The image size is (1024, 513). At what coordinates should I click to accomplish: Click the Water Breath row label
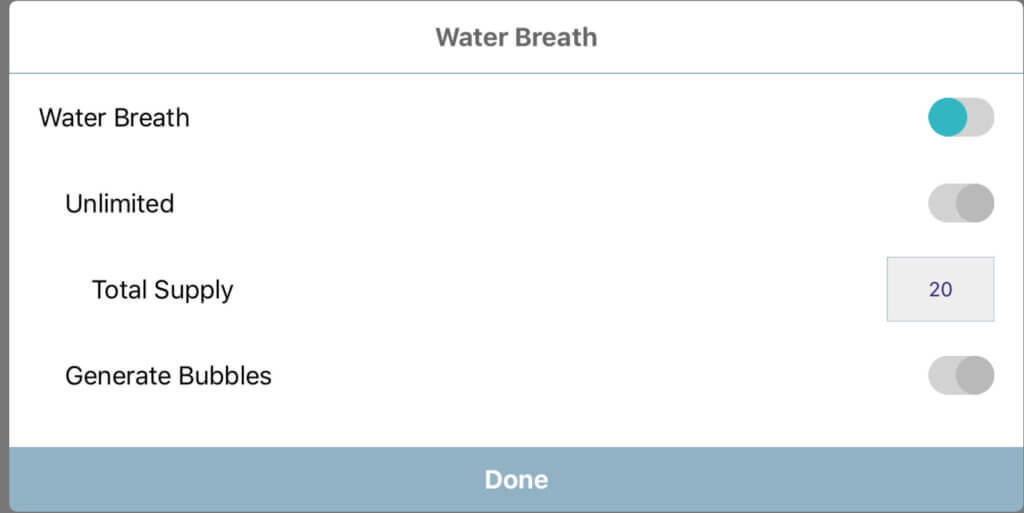[x=114, y=118]
